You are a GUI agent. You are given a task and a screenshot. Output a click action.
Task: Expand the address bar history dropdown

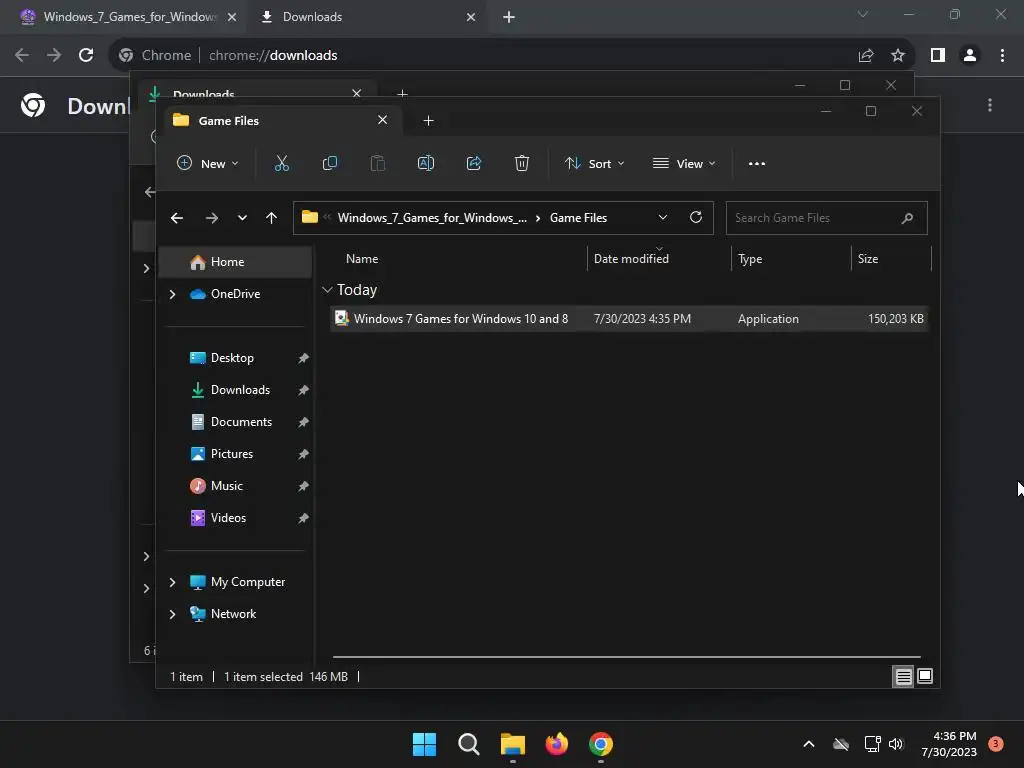[663, 217]
